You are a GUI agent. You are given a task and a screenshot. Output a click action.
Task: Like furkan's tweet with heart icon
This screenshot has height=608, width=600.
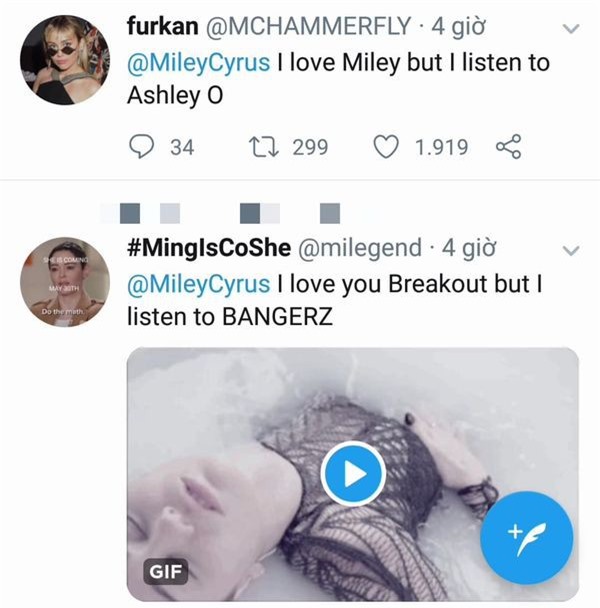(385, 147)
